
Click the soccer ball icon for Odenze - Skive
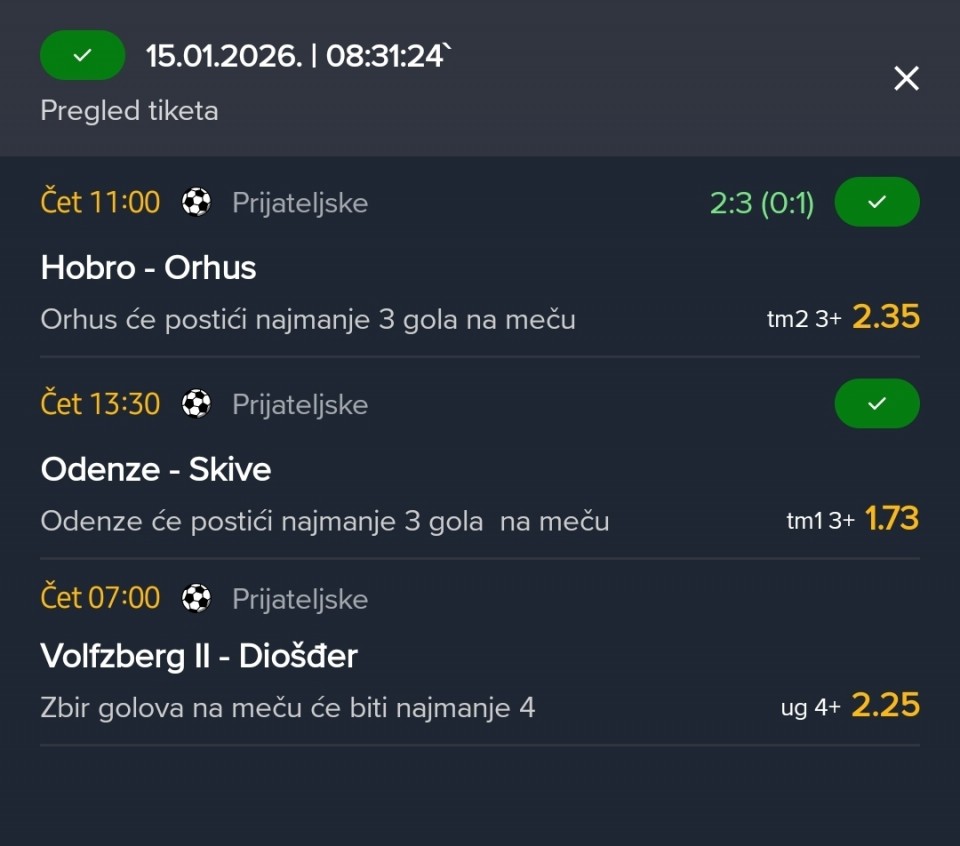[196, 404]
